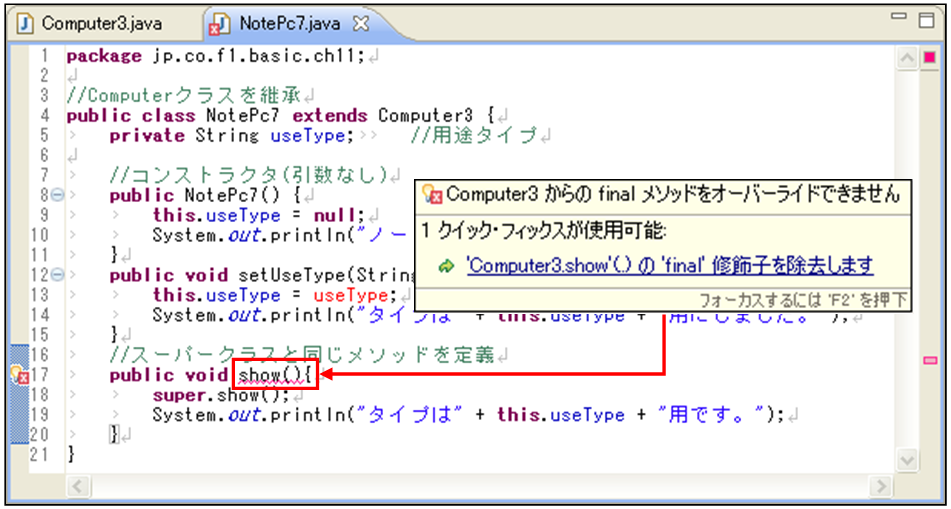
Task: Switch to the Computer3.java editor tab
Action: [x=101, y=23]
